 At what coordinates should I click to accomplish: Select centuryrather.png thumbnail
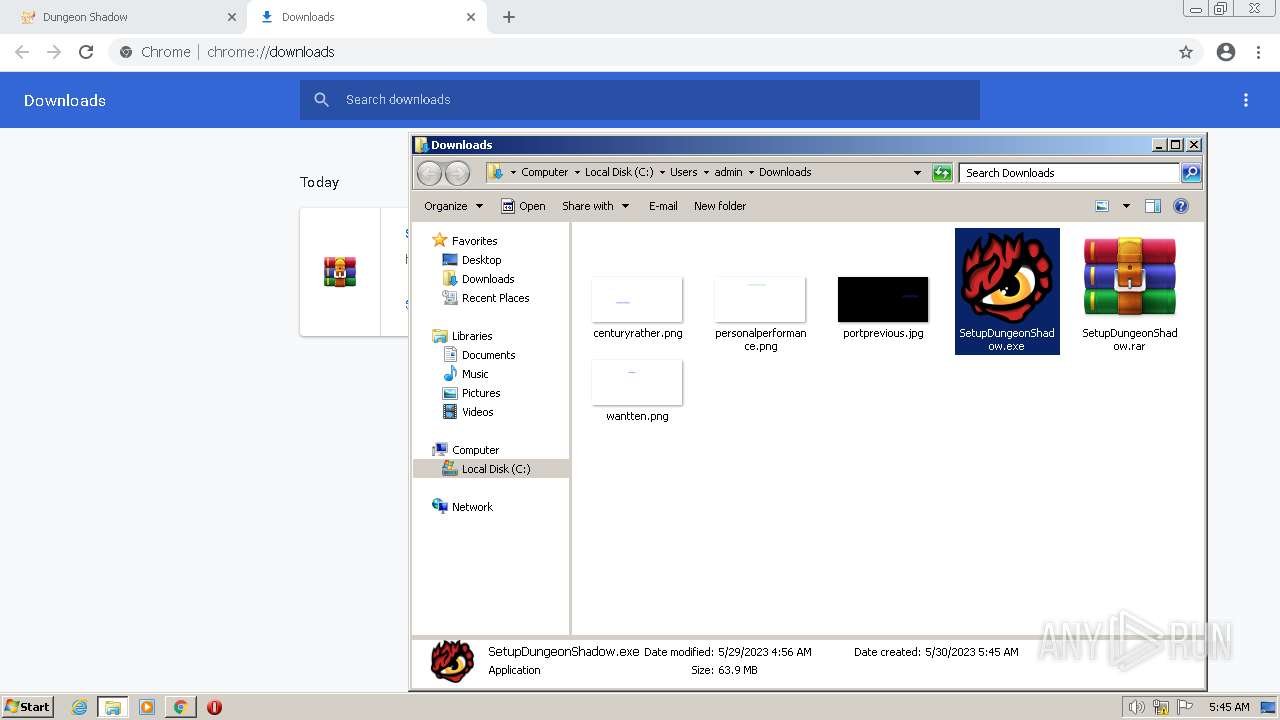point(637,300)
